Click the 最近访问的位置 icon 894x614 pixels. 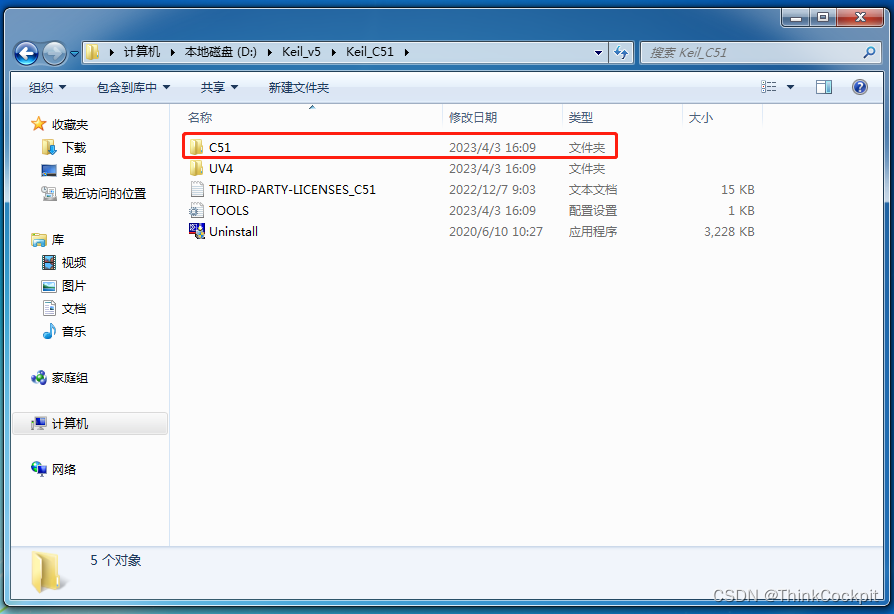(49, 193)
